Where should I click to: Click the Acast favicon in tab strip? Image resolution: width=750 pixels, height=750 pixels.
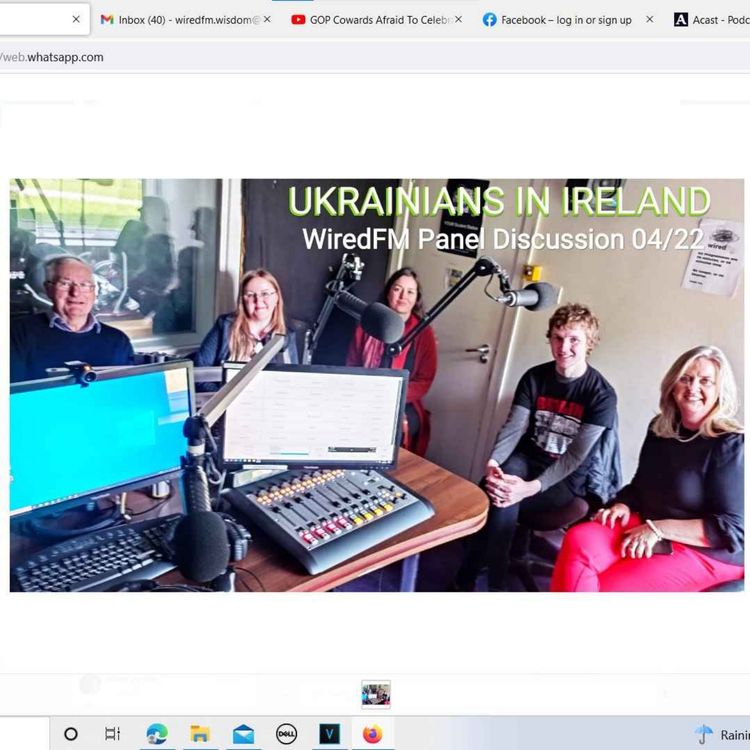pos(681,20)
